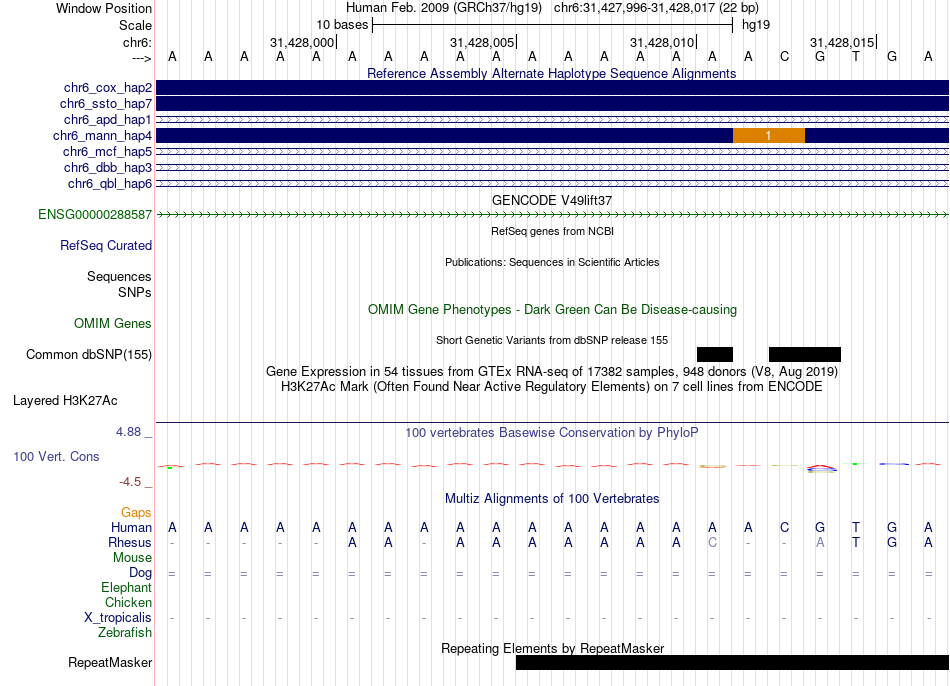
Task: Click the wider right dbSNP variant block
Action: pyautogui.click(x=805, y=355)
